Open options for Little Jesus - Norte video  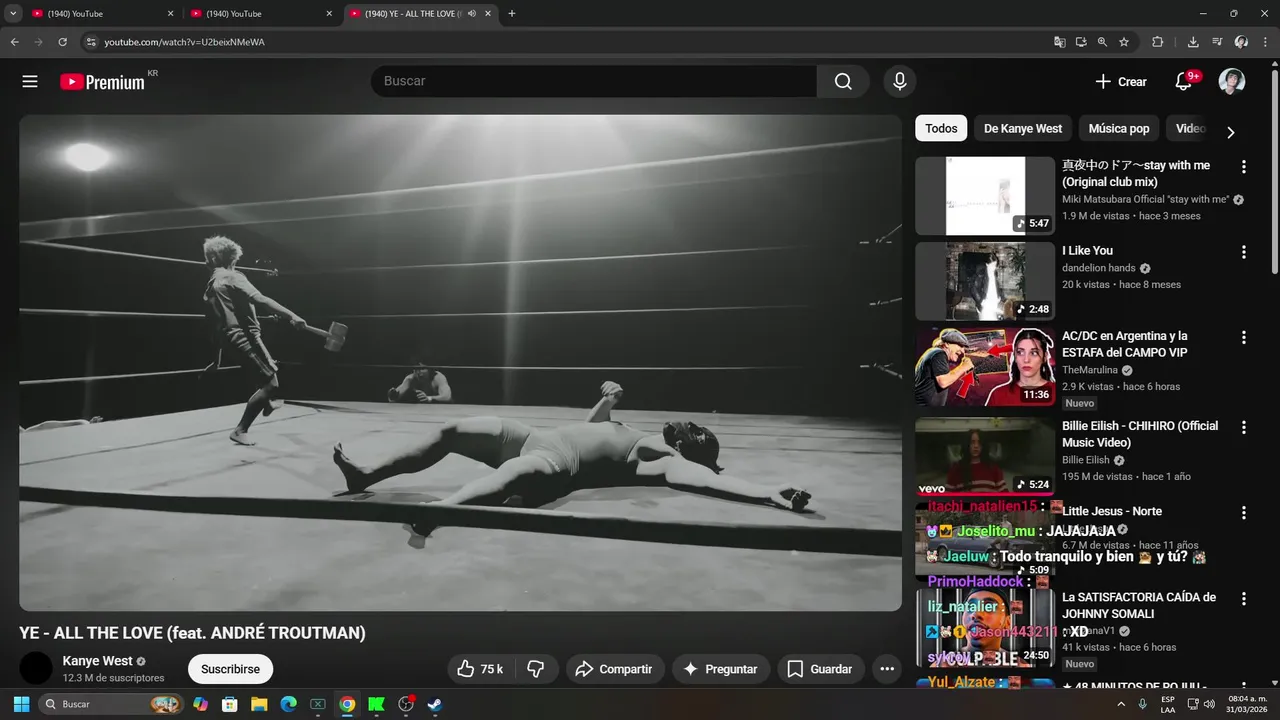1244,513
